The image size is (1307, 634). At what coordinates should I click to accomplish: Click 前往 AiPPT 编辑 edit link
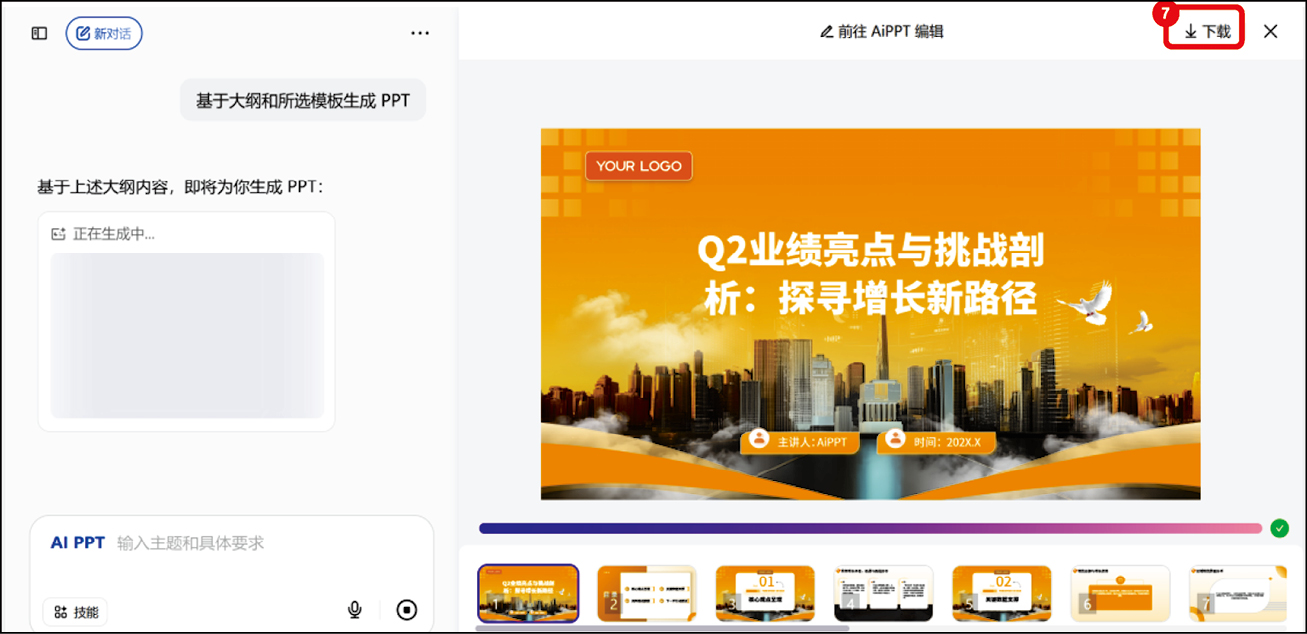click(881, 31)
